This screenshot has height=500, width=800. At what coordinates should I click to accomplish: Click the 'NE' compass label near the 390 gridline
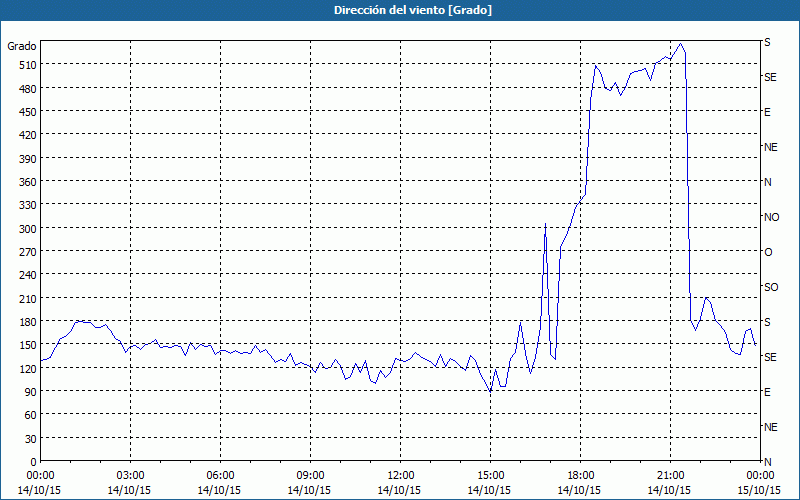[x=771, y=147]
